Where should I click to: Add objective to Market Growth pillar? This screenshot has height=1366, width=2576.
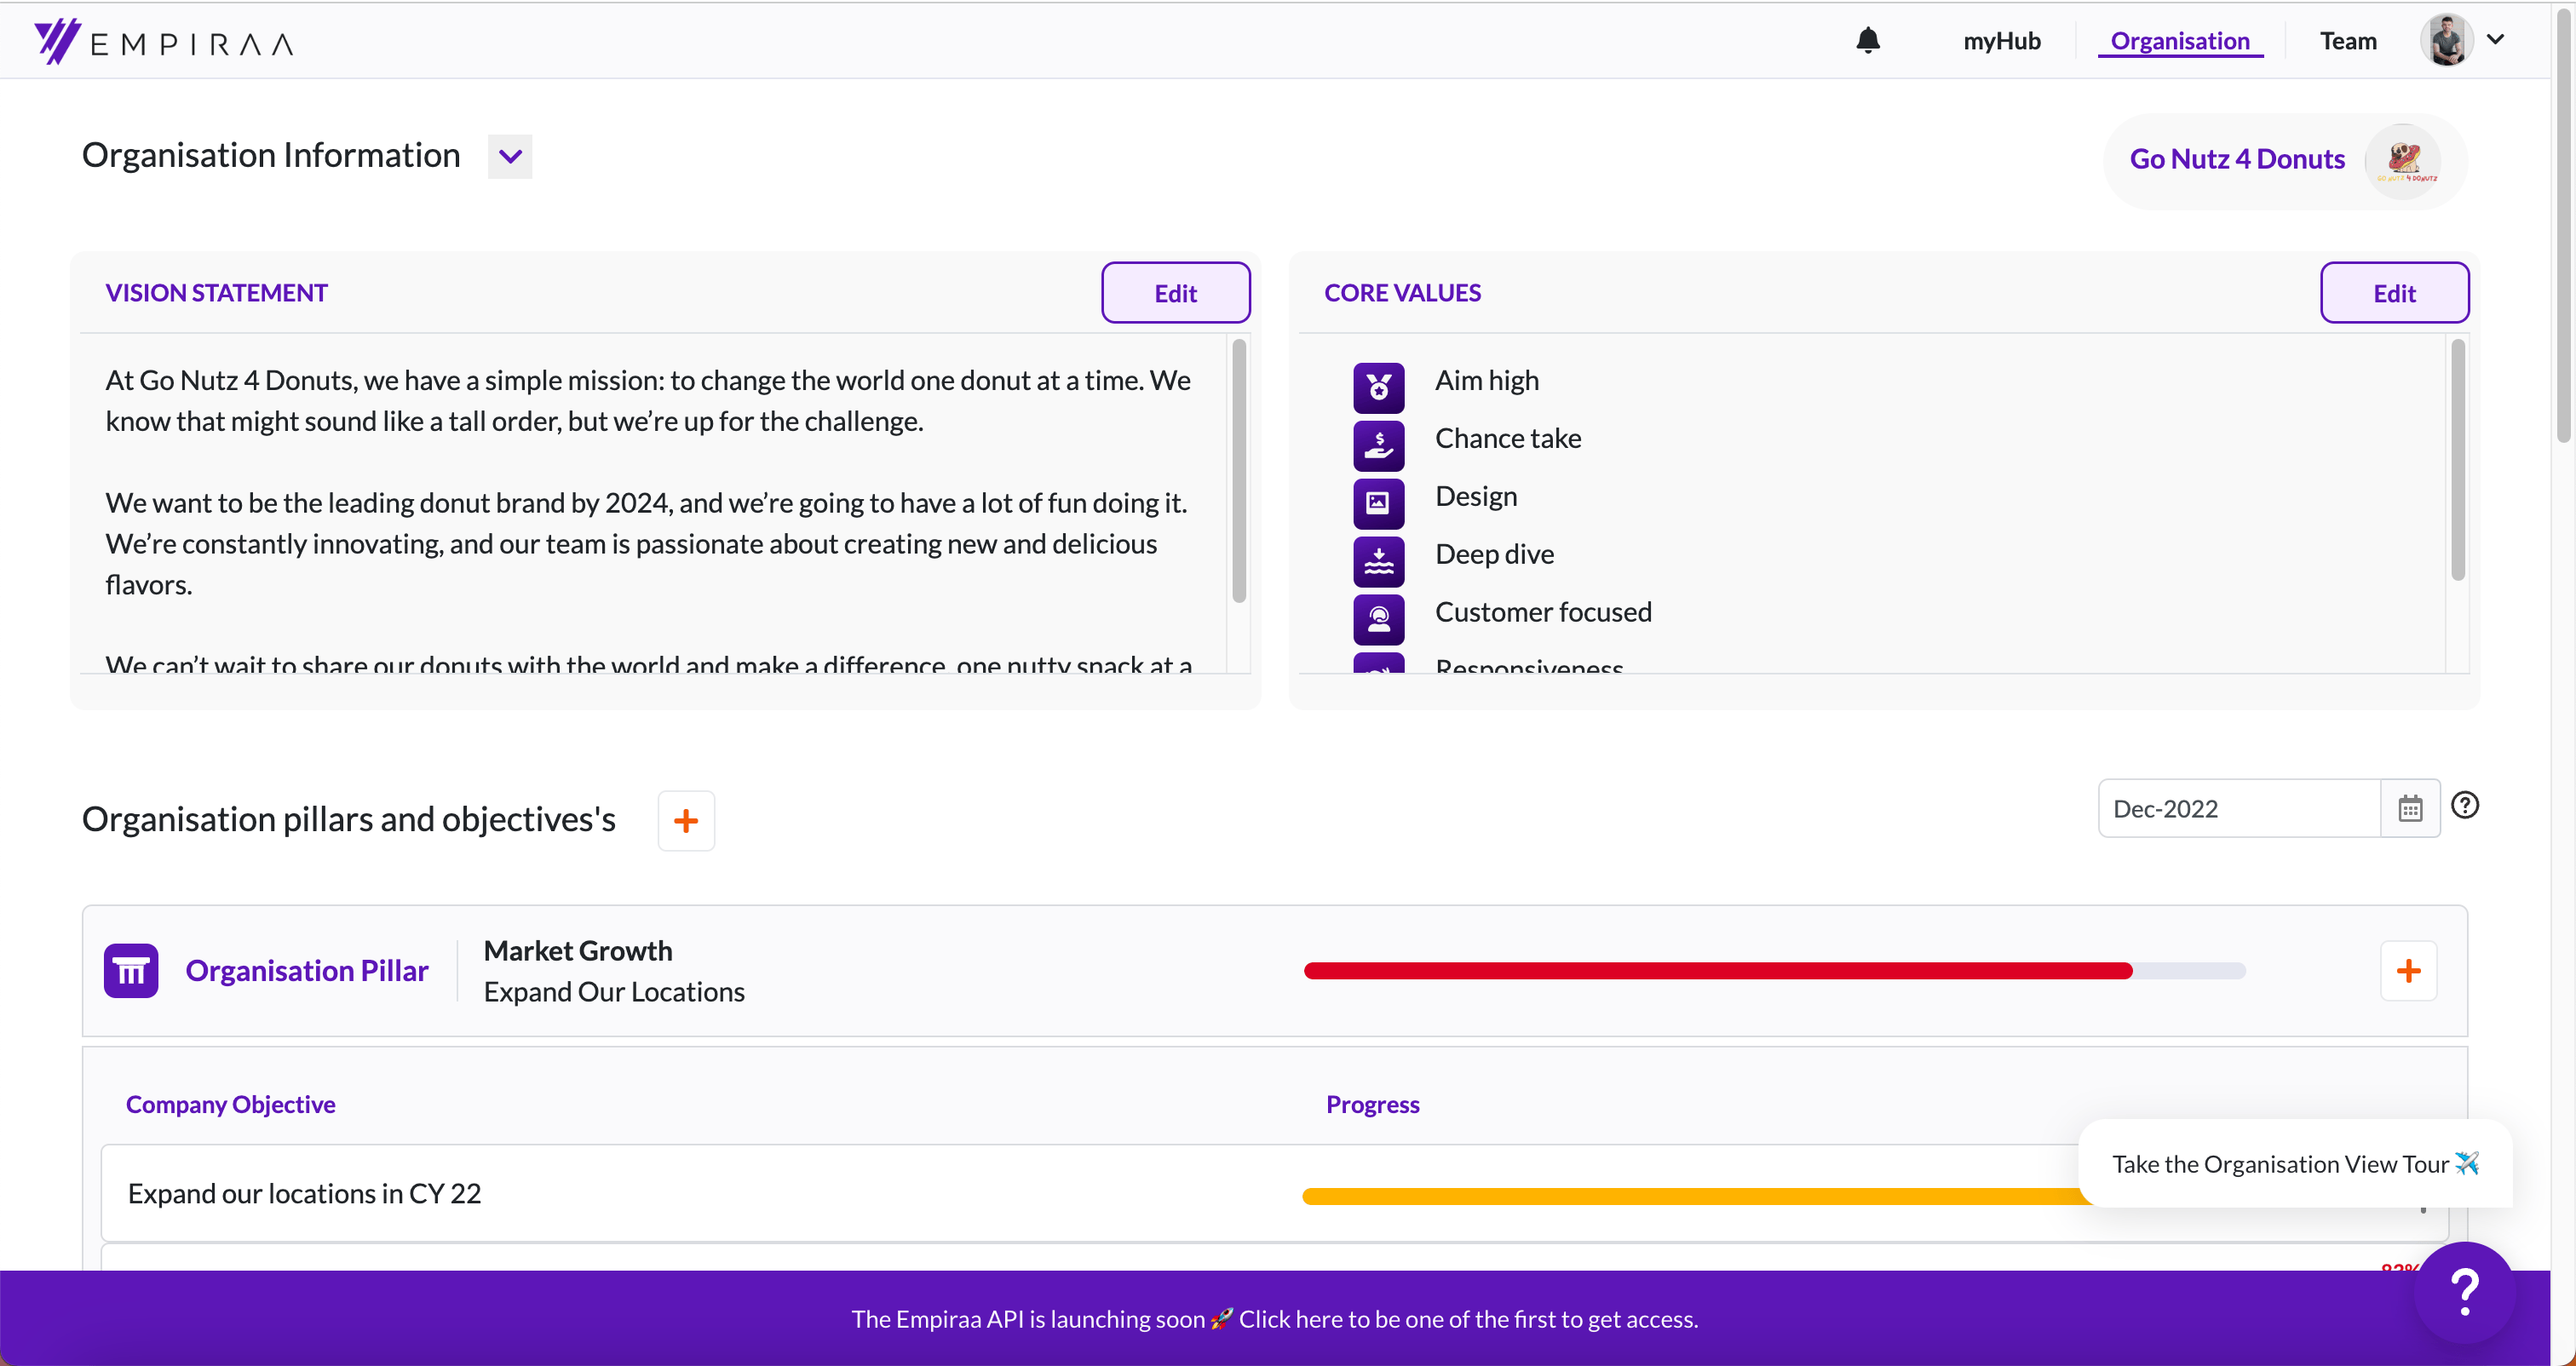(2408, 970)
